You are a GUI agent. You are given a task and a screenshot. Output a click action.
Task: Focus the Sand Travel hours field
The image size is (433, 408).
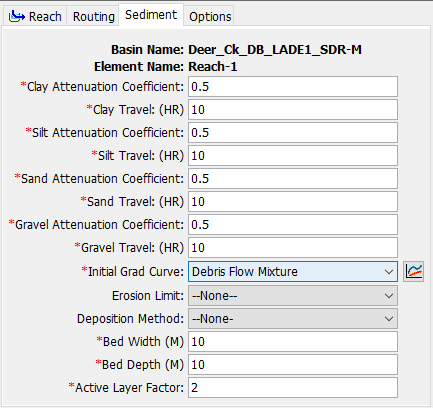tap(293, 202)
